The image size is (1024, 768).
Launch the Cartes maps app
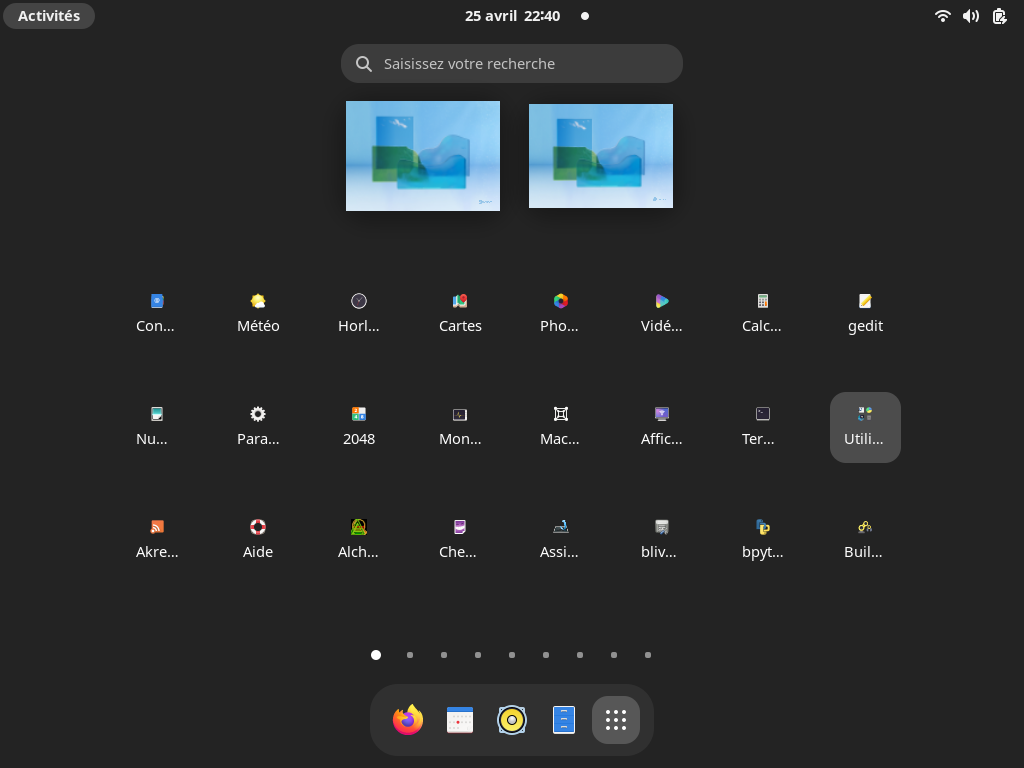tap(460, 301)
